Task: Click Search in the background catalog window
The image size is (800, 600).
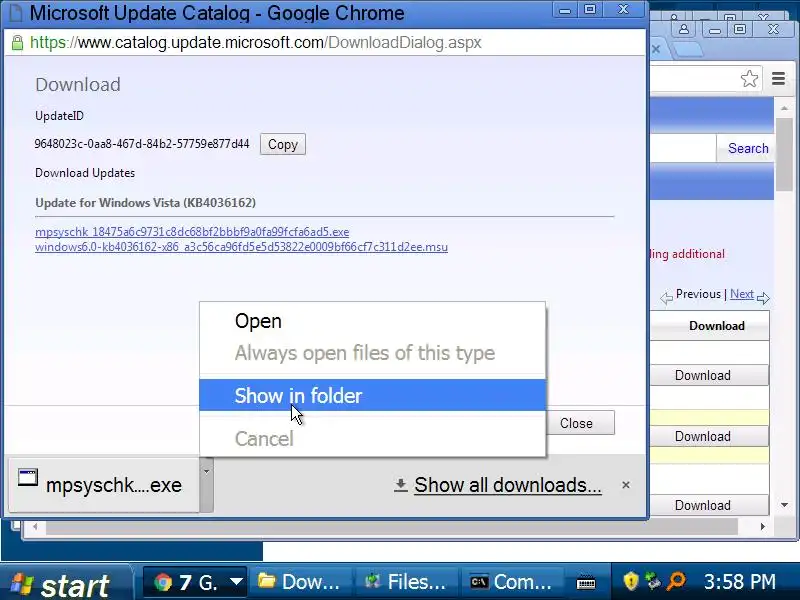Action: pyautogui.click(x=748, y=148)
